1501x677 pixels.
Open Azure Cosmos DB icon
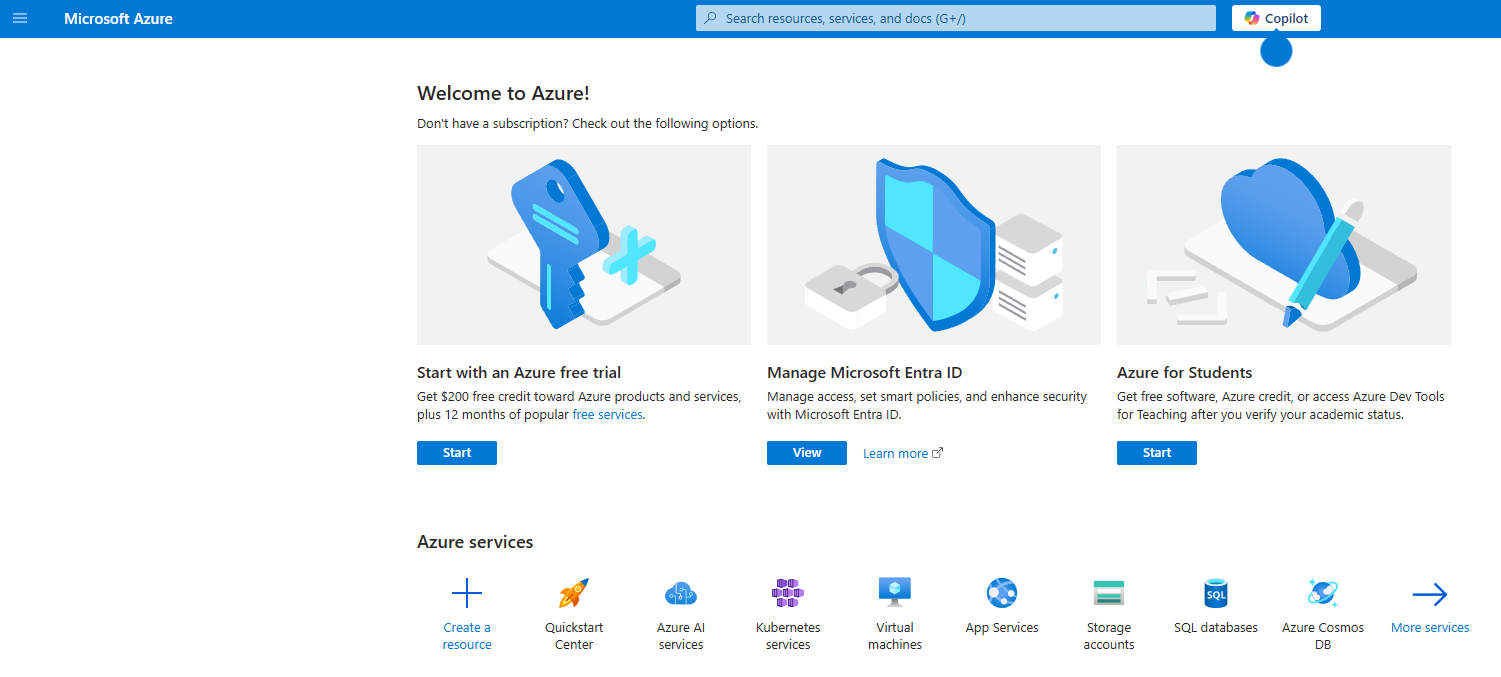[1323, 593]
